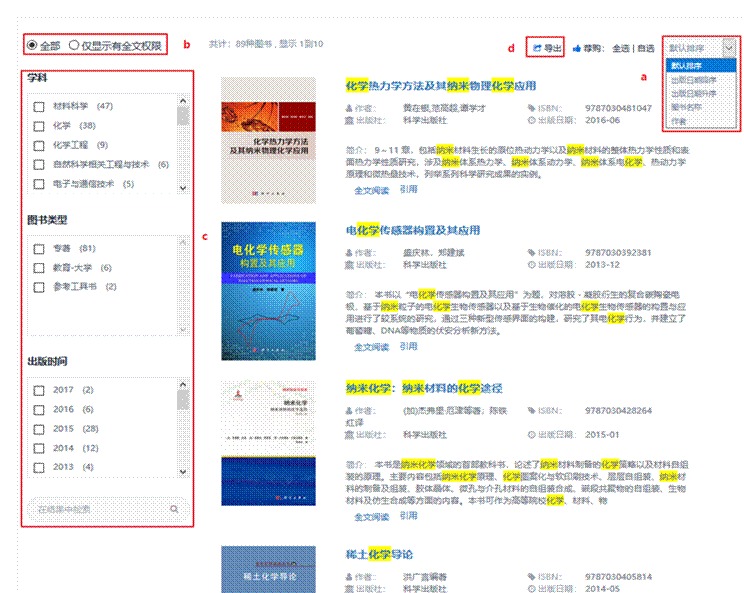The width and height of the screenshot is (744, 593).
Task: Tick 电子与通信技术 (5) checkbox
Action: [x=39, y=184]
